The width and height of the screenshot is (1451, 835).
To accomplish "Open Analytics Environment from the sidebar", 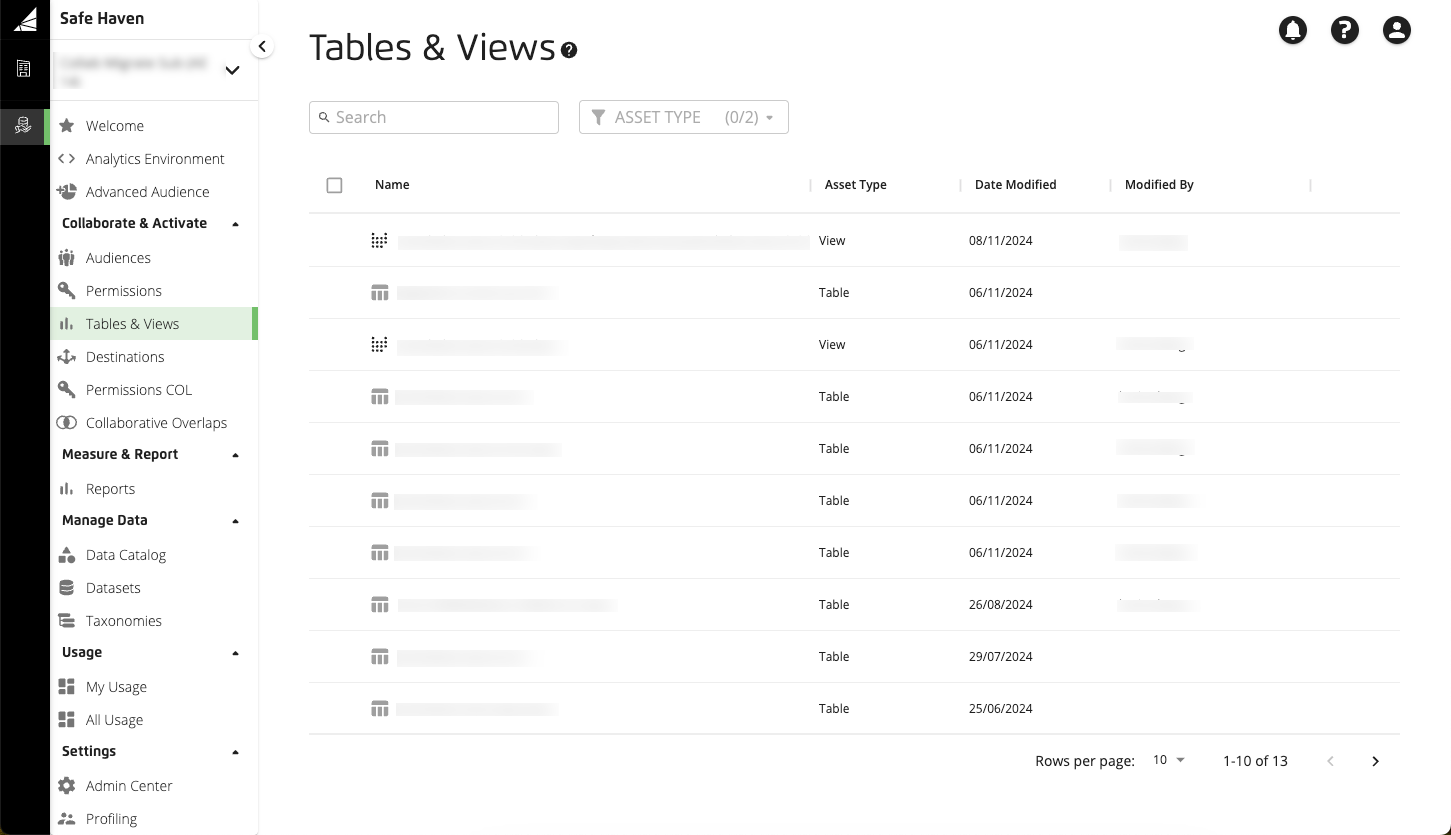I will click(x=154, y=159).
